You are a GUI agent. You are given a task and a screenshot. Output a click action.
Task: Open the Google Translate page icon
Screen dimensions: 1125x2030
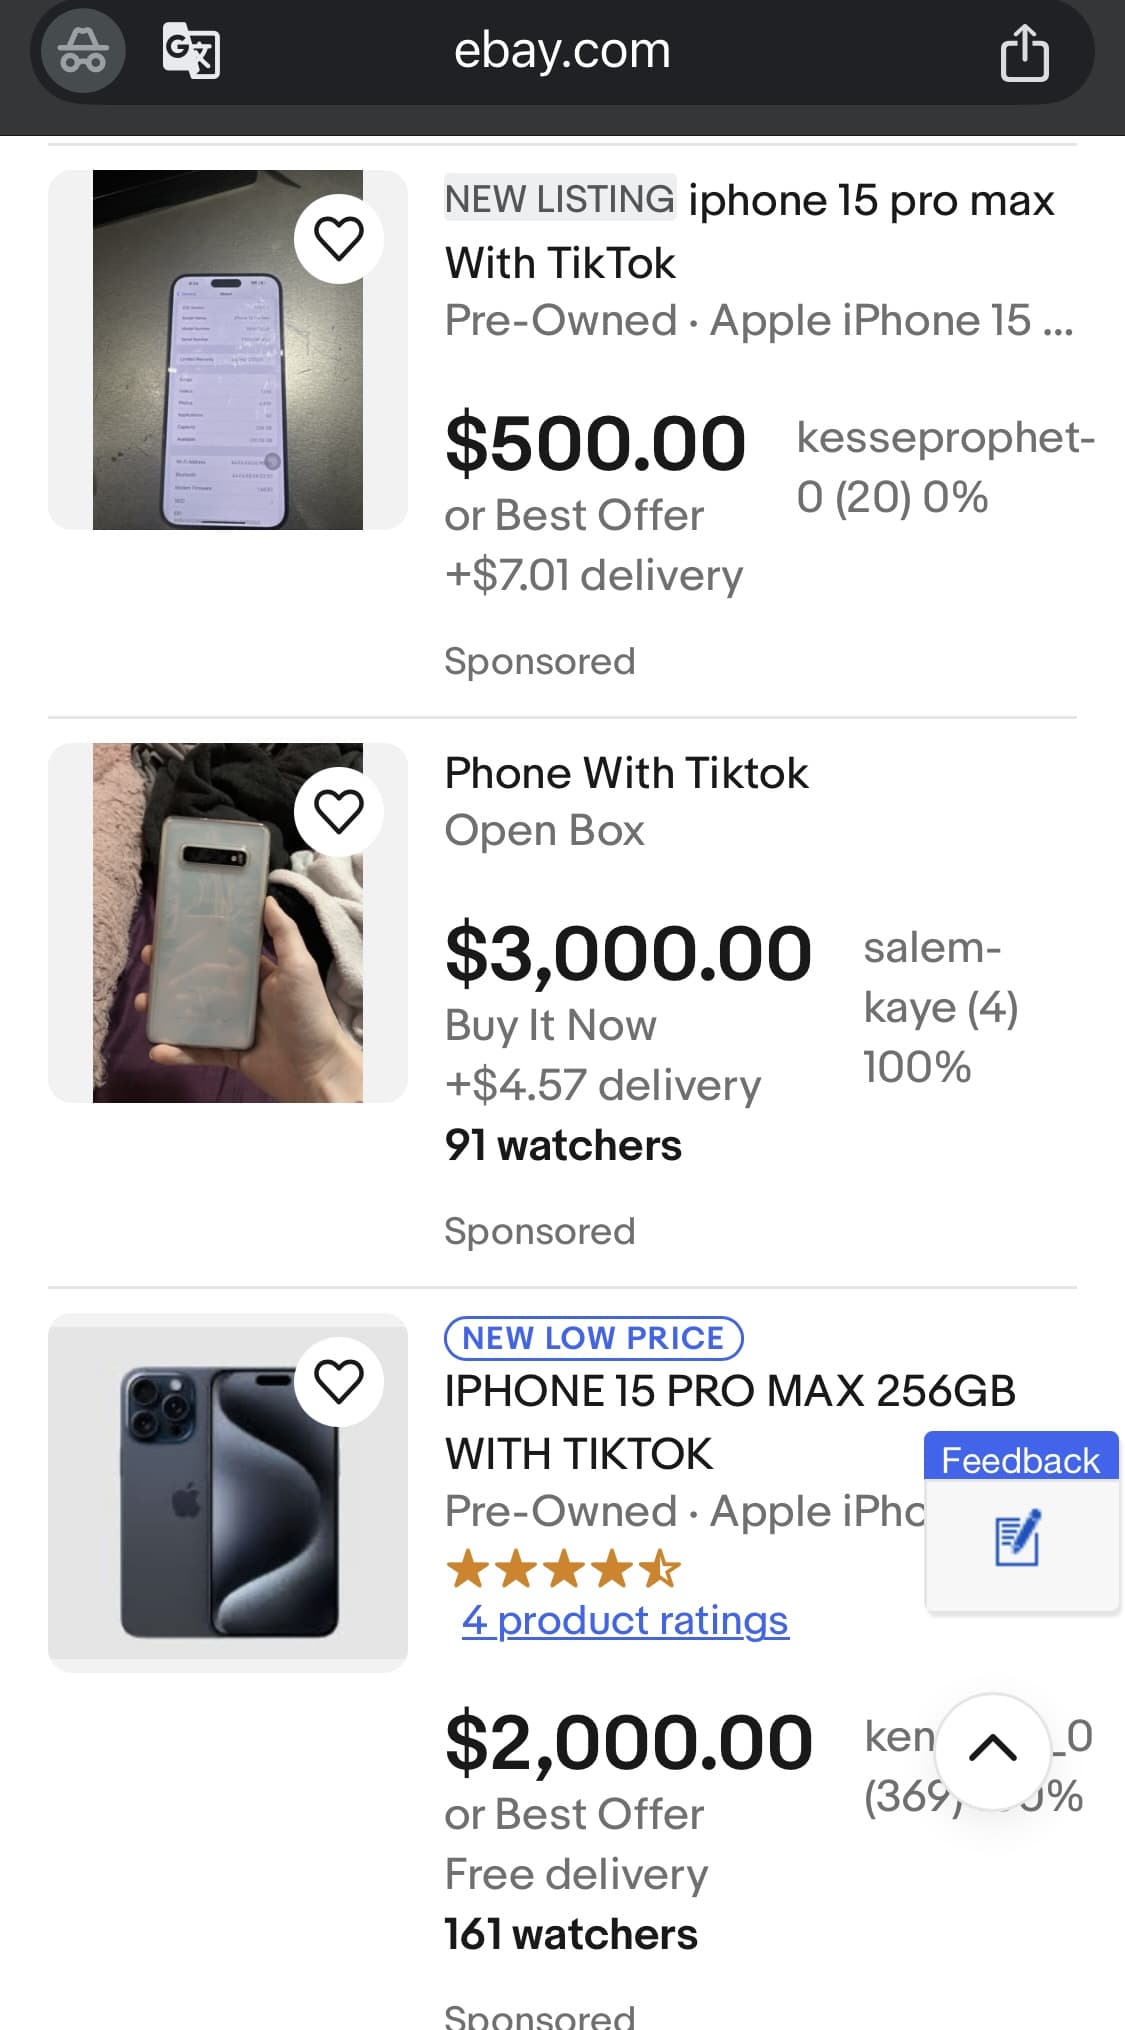point(191,50)
